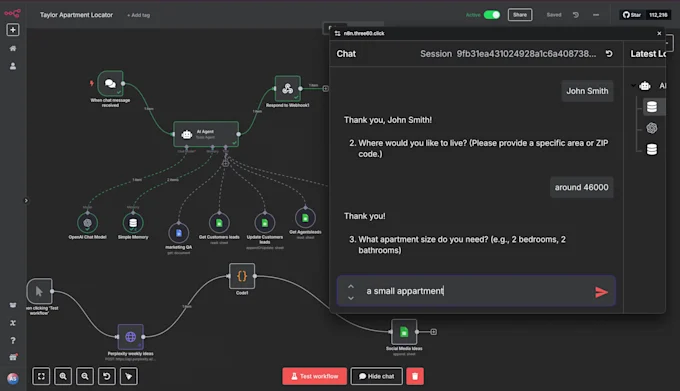Open workflow history icon
The width and height of the screenshot is (680, 391).
pyautogui.click(x=575, y=15)
